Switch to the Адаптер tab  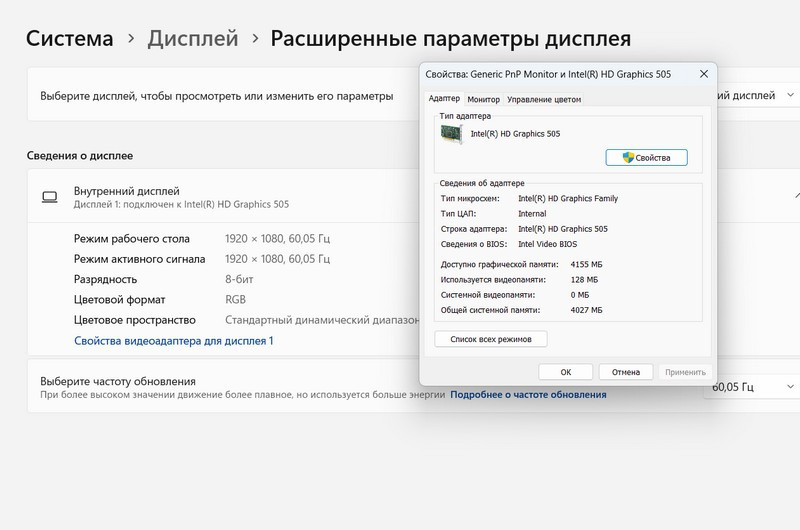click(444, 99)
